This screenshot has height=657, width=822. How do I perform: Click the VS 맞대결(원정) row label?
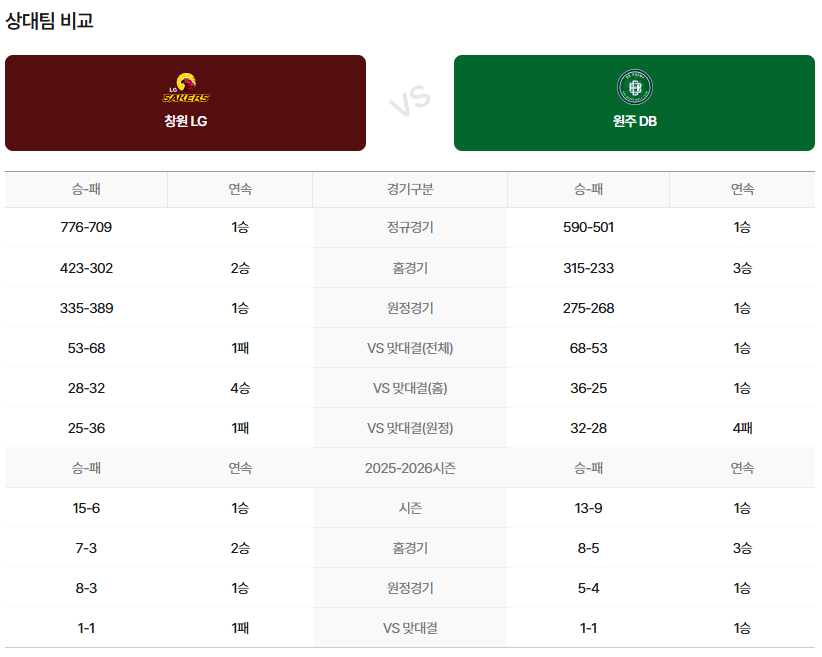pos(410,428)
